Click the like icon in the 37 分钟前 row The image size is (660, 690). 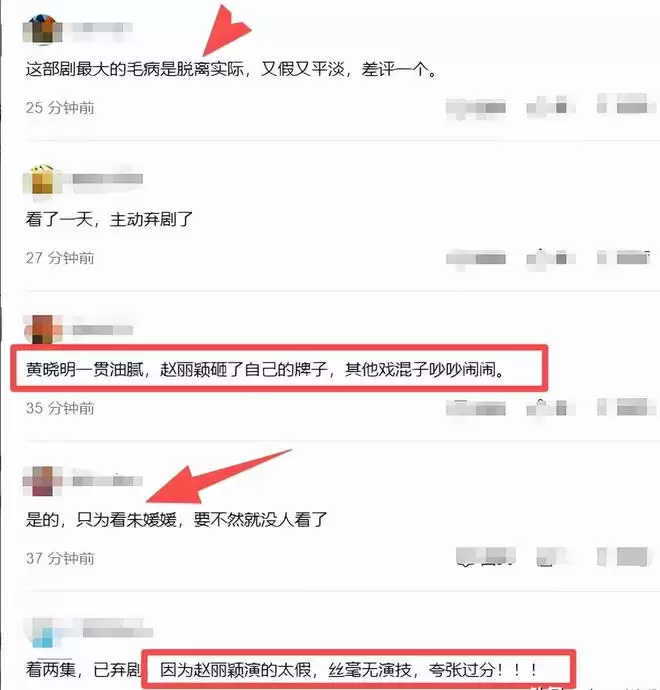pyautogui.click(x=551, y=558)
